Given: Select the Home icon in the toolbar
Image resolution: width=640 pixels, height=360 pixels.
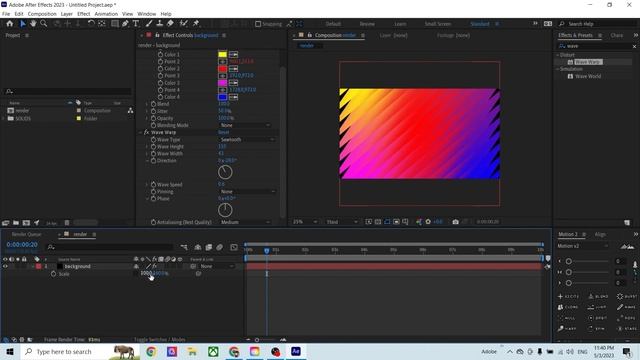Looking at the screenshot, I should [9, 24].
